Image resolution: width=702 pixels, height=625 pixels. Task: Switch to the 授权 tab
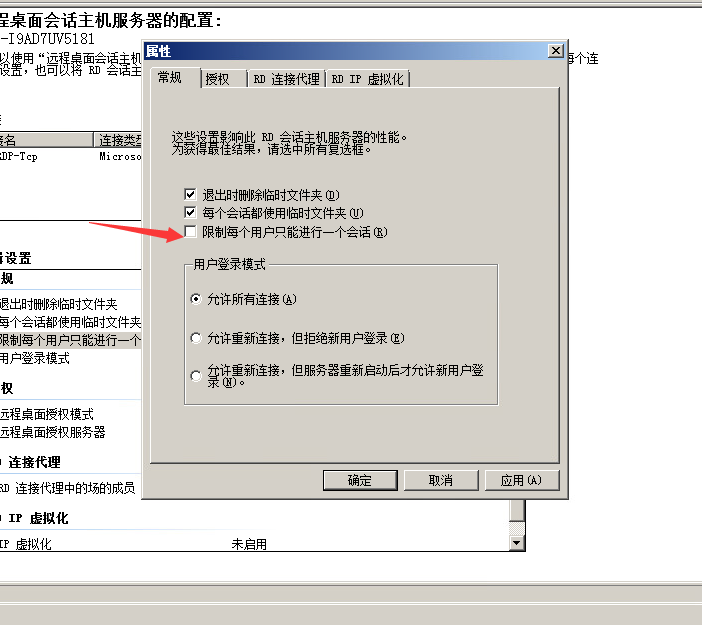(218, 79)
